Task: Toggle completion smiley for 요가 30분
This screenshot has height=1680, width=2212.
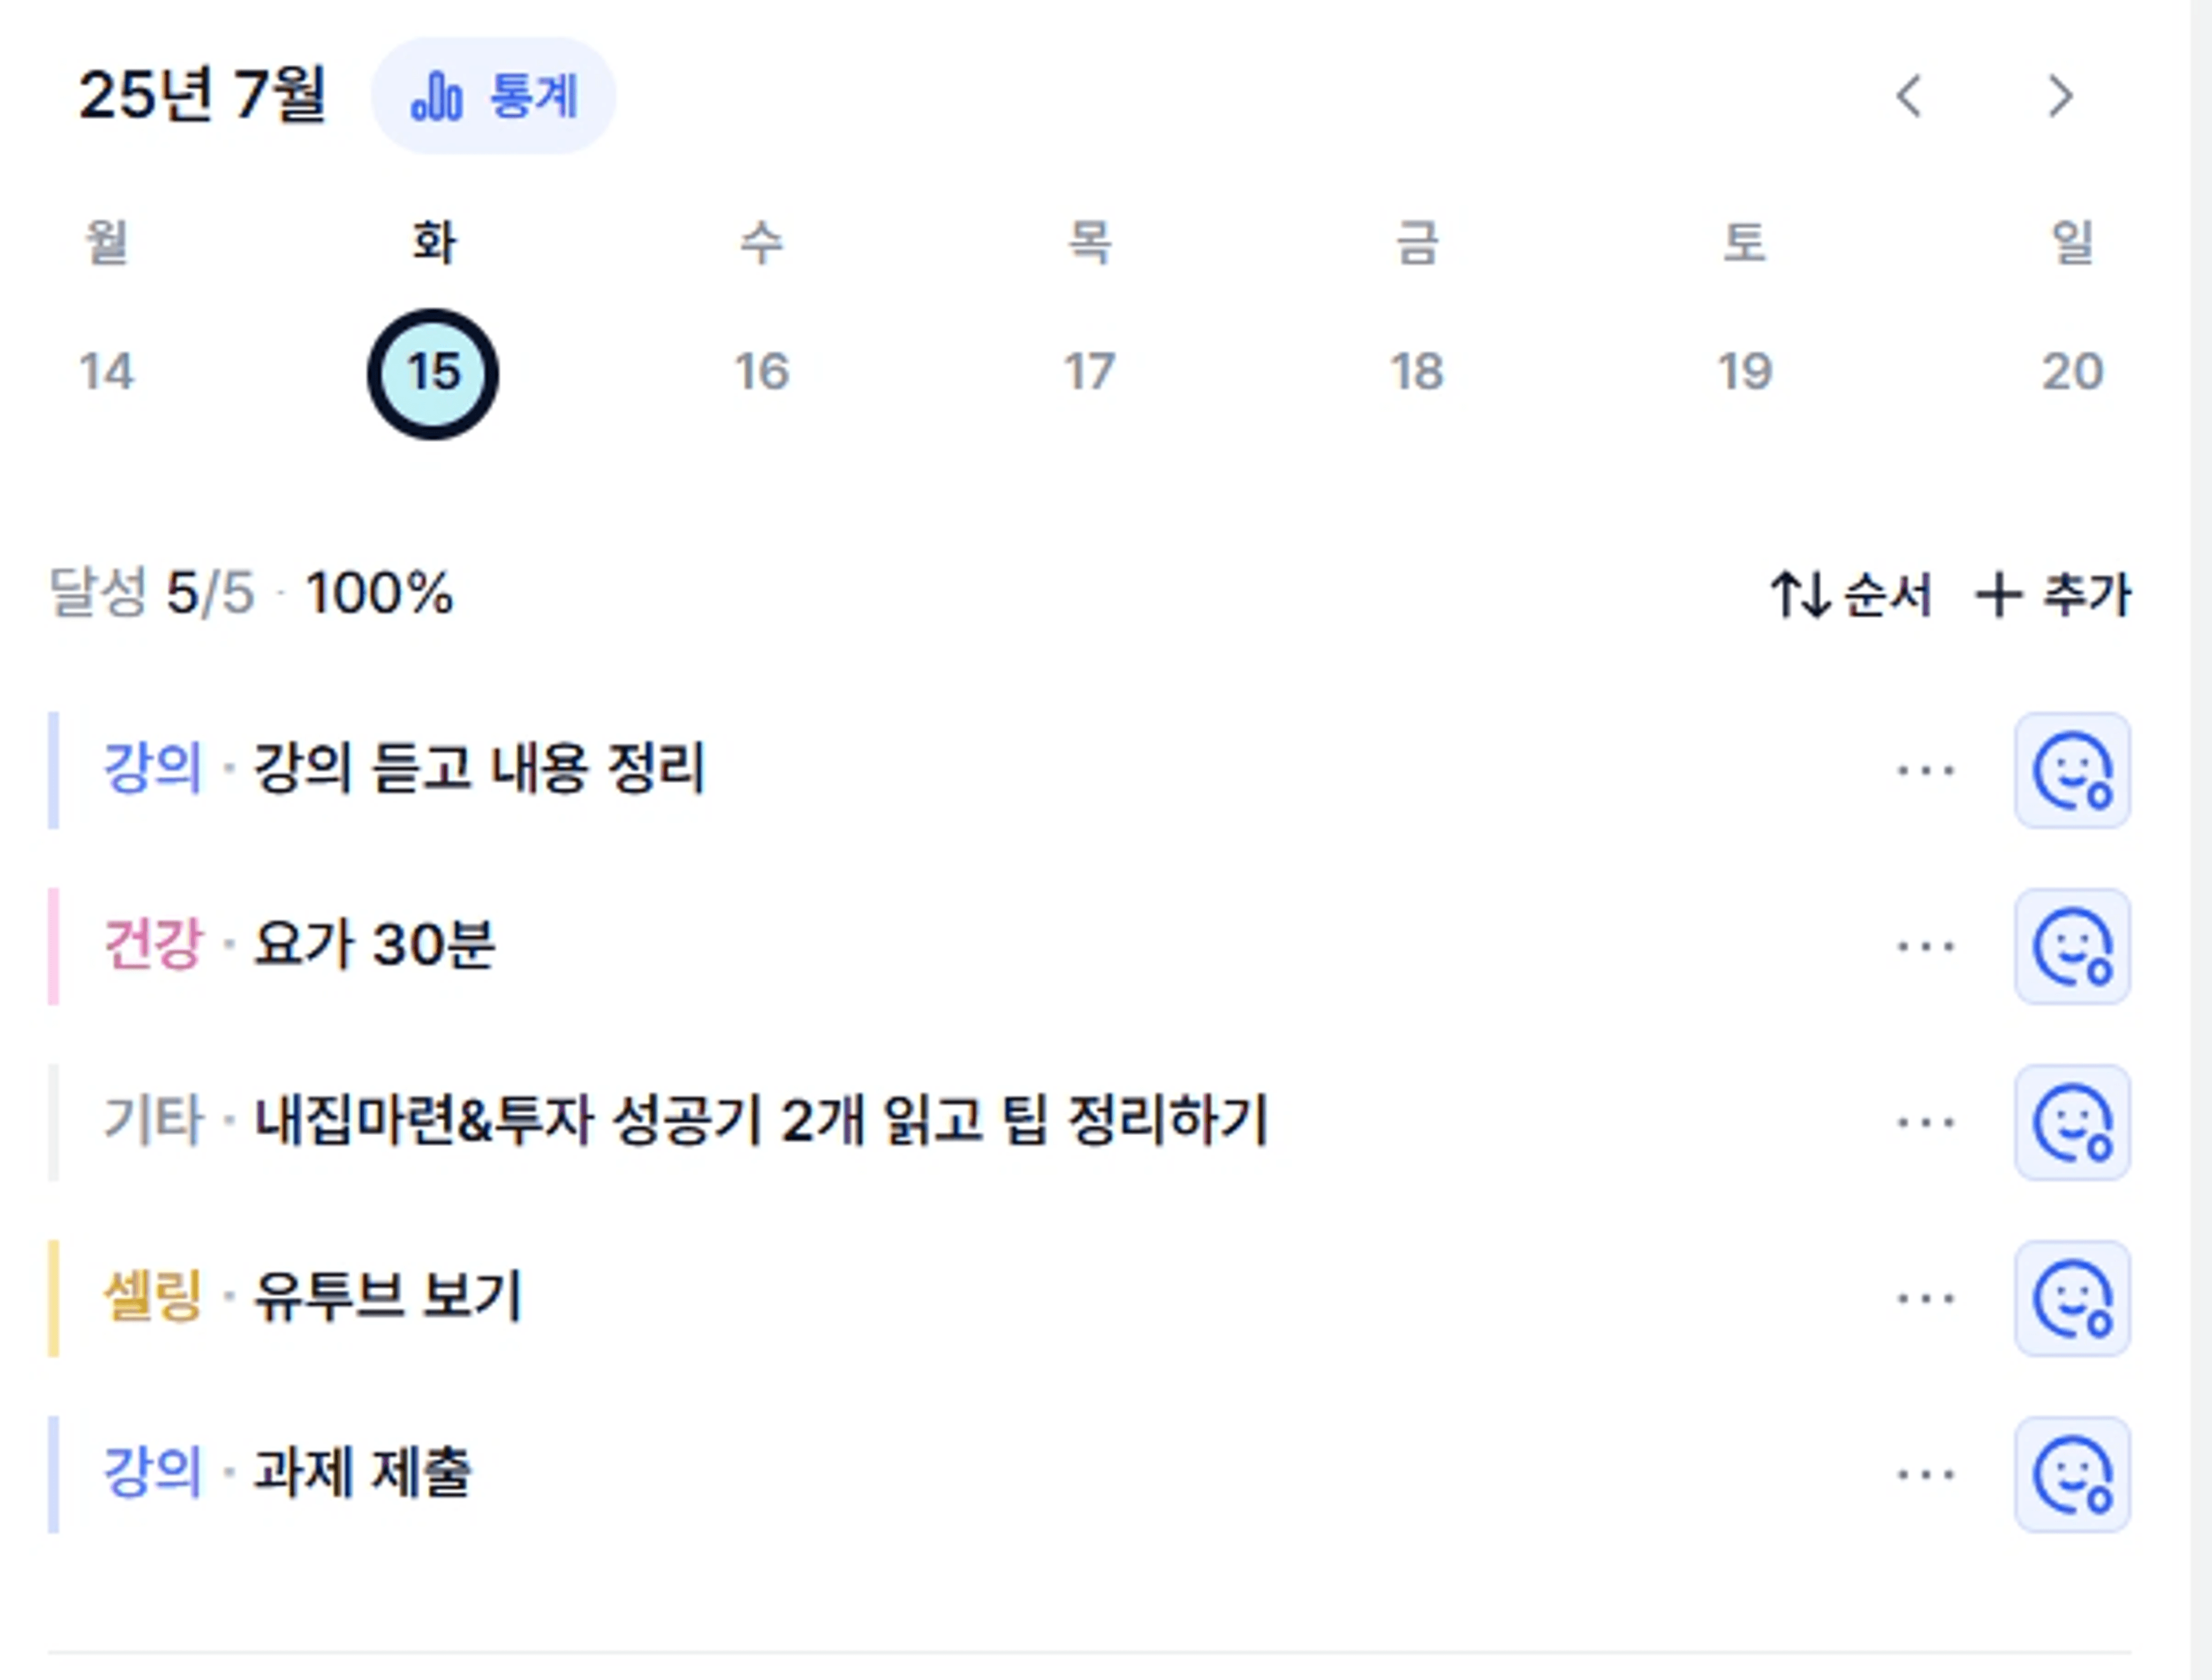Action: pyautogui.click(x=2072, y=946)
